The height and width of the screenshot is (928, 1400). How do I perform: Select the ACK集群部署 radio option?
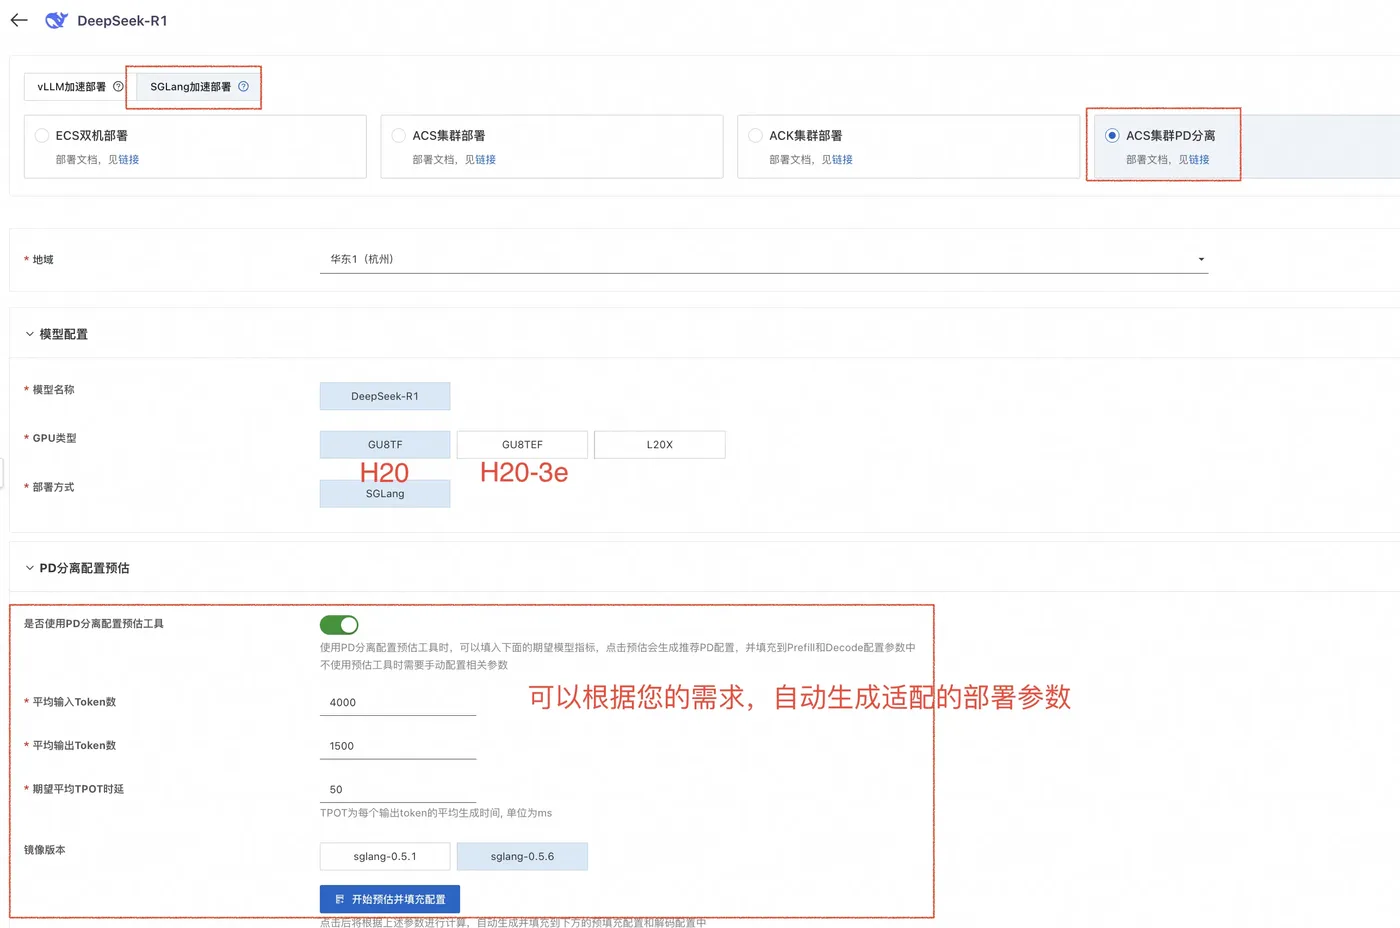[x=755, y=136]
